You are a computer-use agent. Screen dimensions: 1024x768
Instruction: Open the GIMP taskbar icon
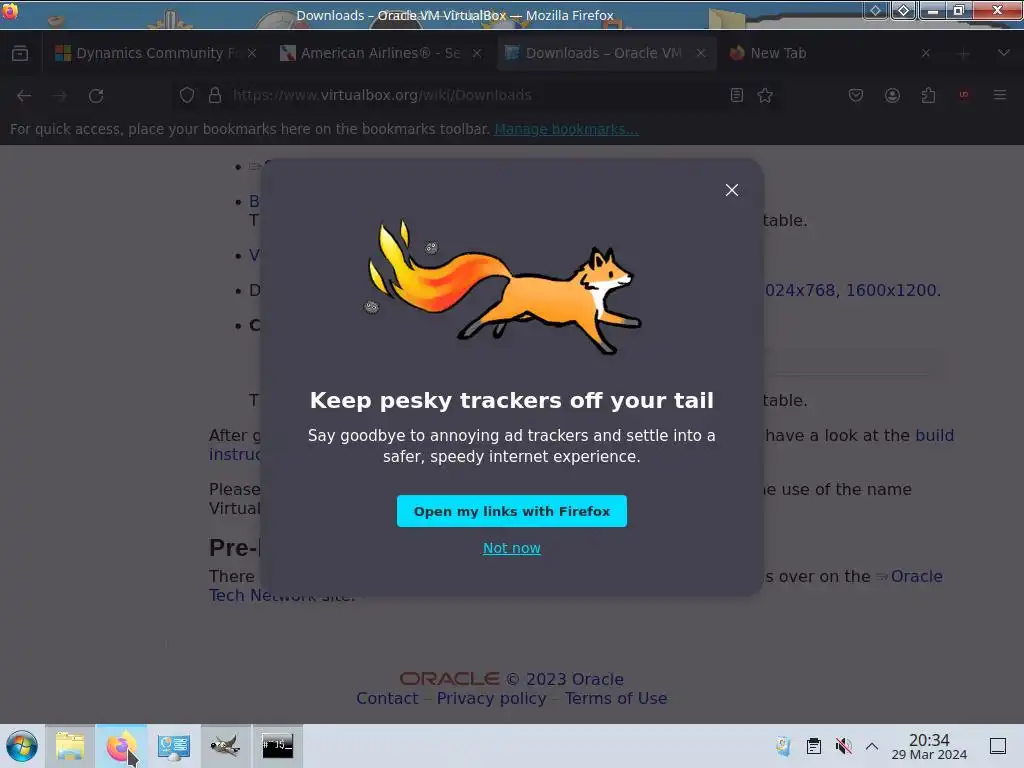(x=225, y=746)
